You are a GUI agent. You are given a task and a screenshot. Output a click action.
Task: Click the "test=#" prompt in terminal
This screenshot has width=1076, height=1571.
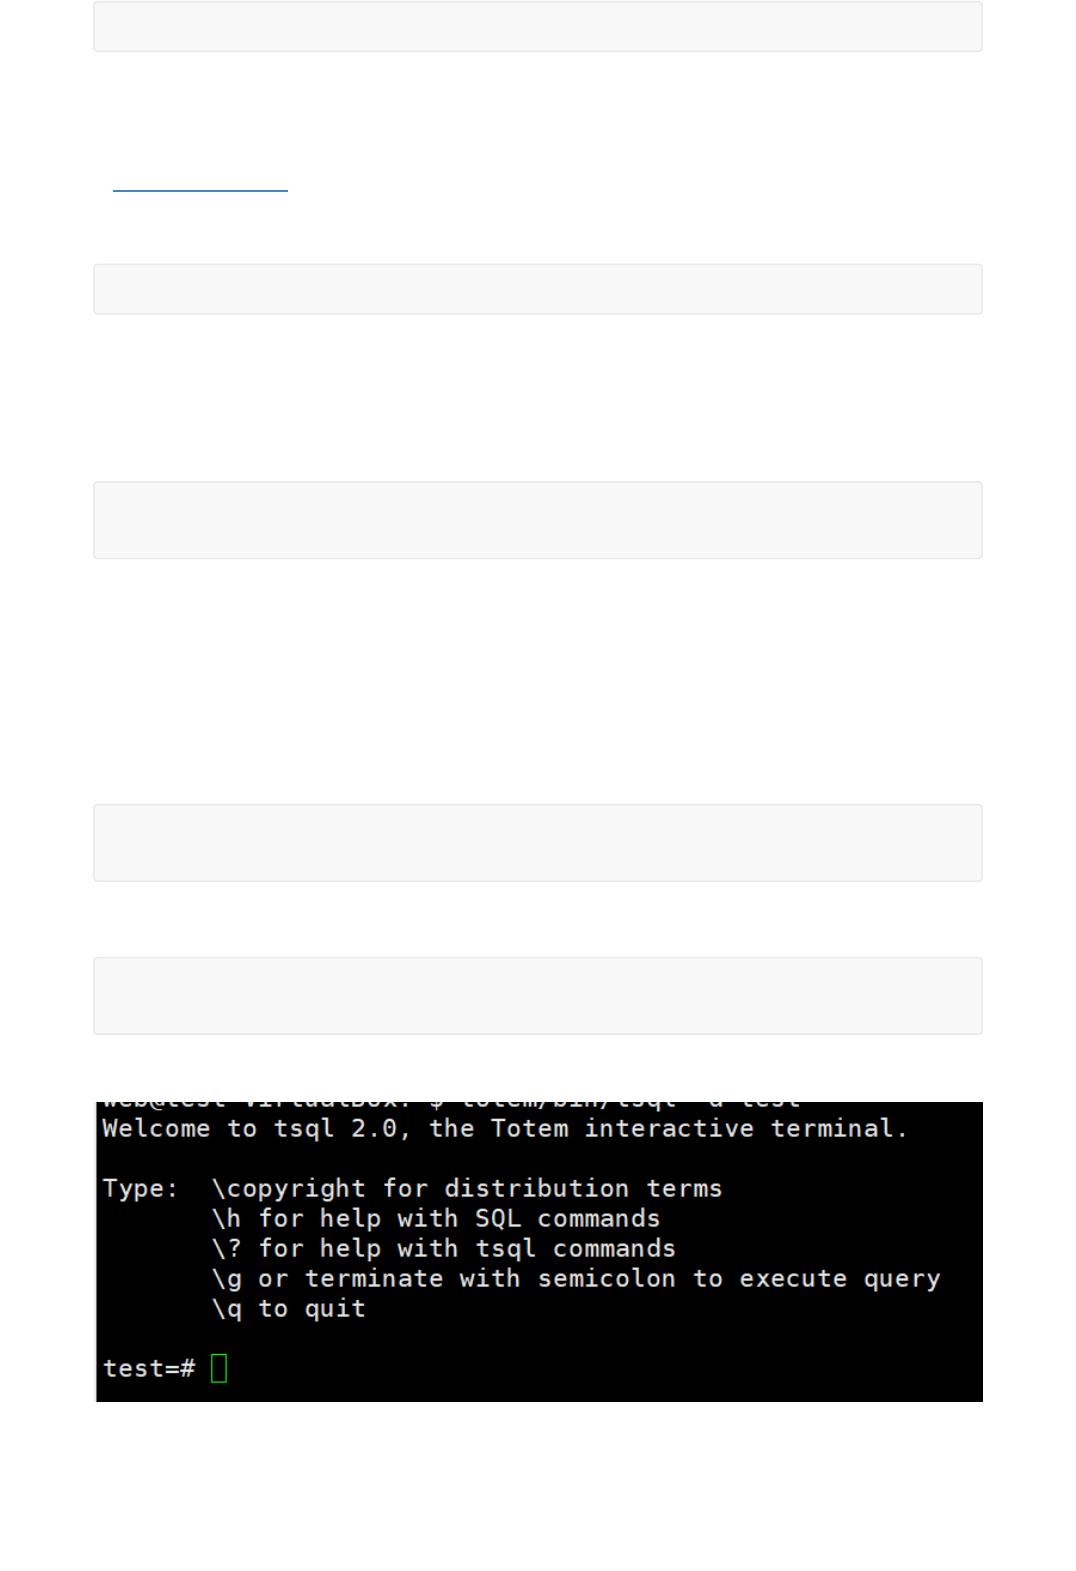point(149,1368)
